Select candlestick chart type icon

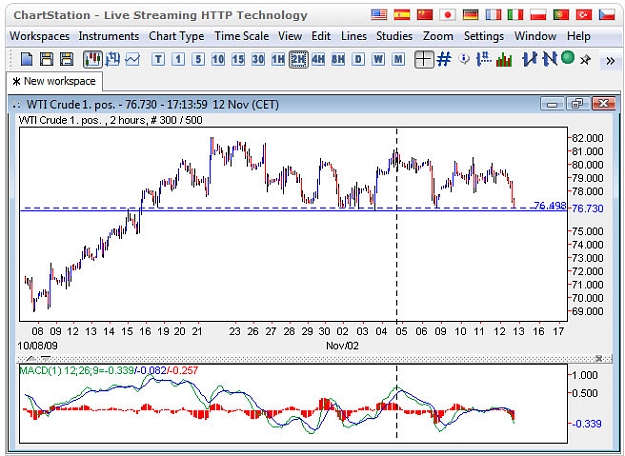tap(92, 60)
